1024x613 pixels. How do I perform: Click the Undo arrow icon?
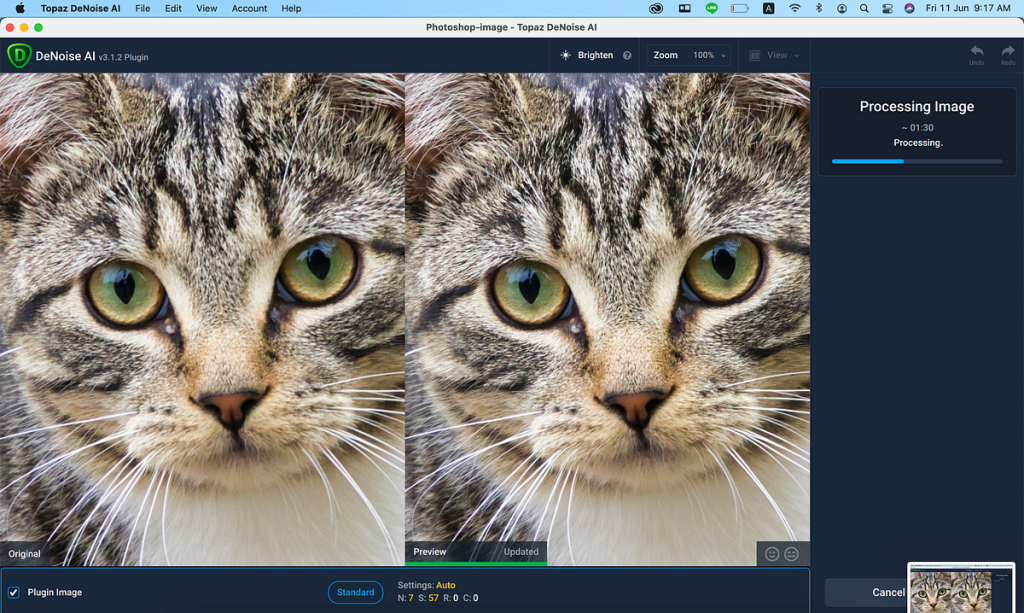coord(976,51)
